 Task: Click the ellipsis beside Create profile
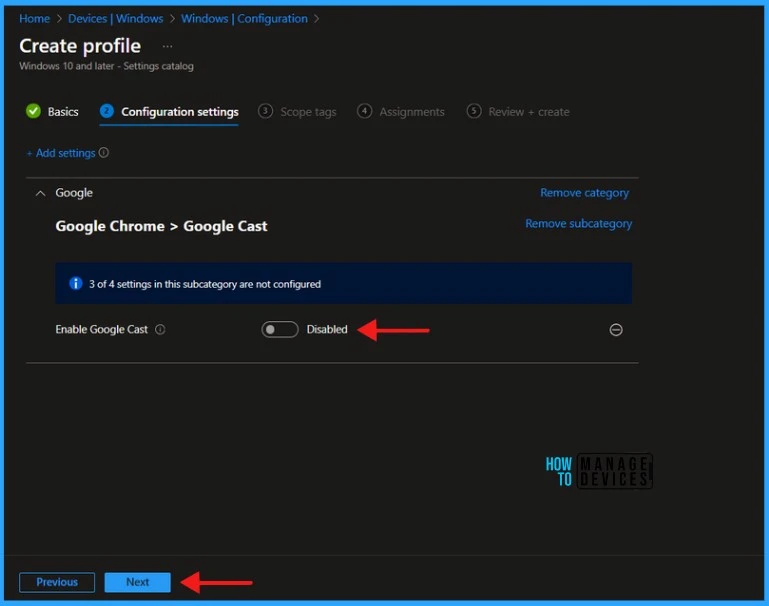click(167, 46)
